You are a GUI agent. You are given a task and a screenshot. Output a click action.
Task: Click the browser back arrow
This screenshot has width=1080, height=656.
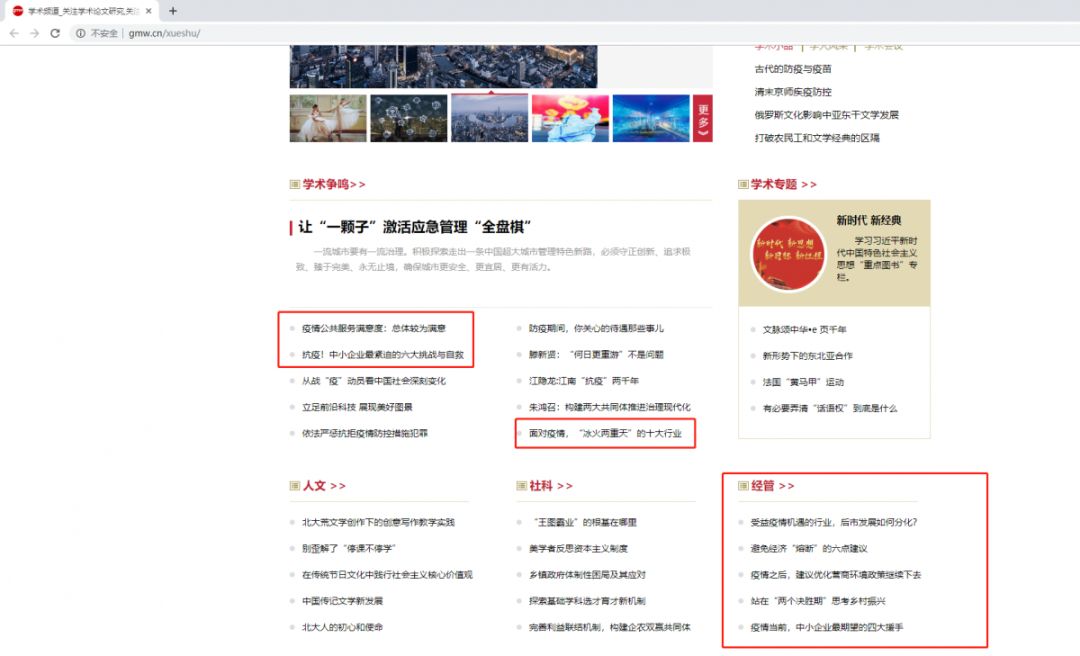coord(14,32)
